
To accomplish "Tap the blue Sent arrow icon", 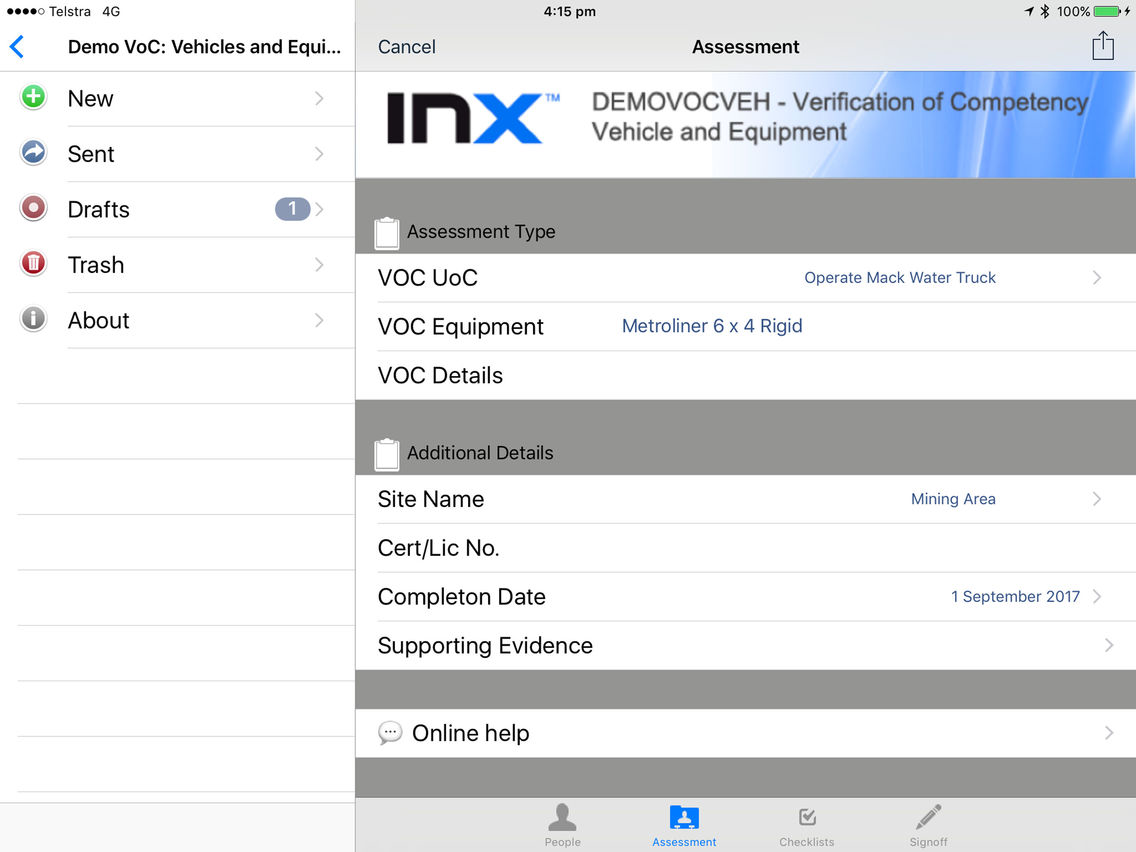I will click(x=33, y=152).
